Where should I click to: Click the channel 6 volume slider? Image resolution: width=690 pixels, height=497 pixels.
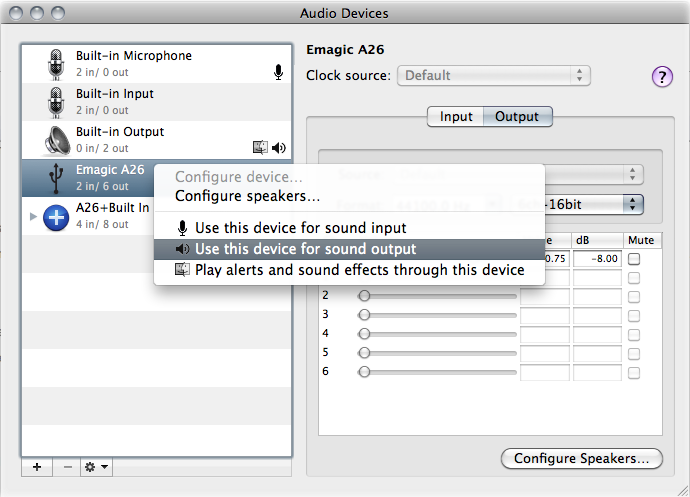(x=437, y=372)
